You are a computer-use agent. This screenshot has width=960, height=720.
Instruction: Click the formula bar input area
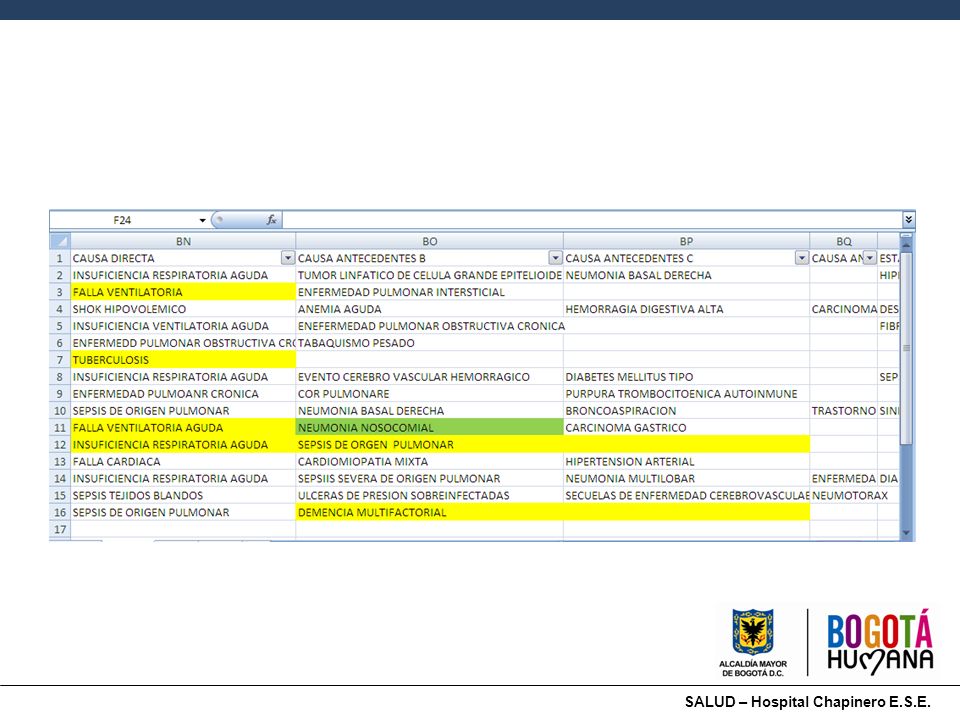(592, 220)
